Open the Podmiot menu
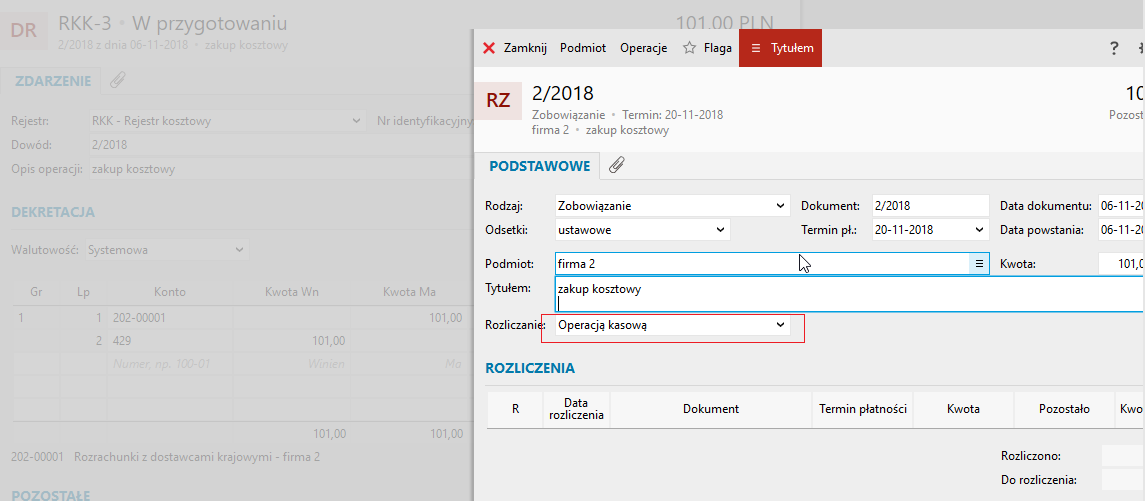 [x=582, y=48]
